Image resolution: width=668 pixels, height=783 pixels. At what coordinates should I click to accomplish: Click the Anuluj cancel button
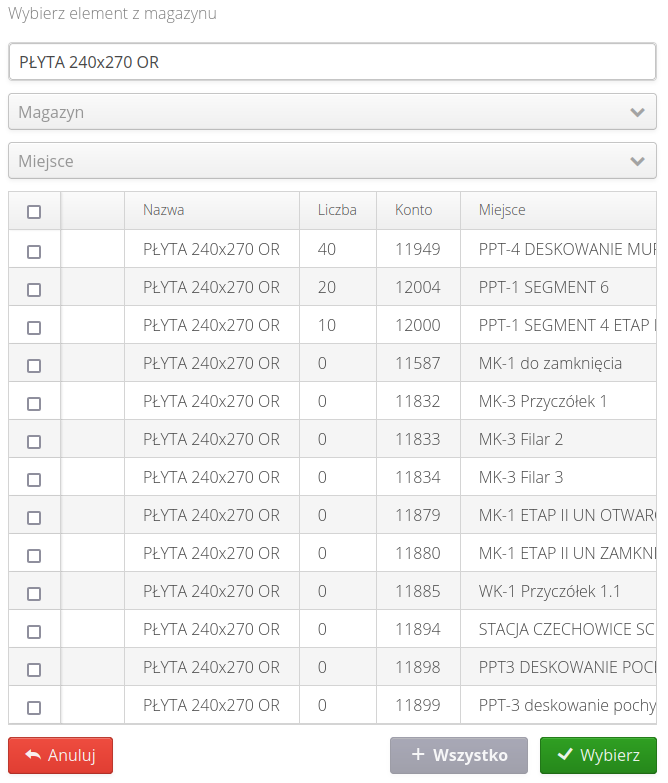point(60,755)
